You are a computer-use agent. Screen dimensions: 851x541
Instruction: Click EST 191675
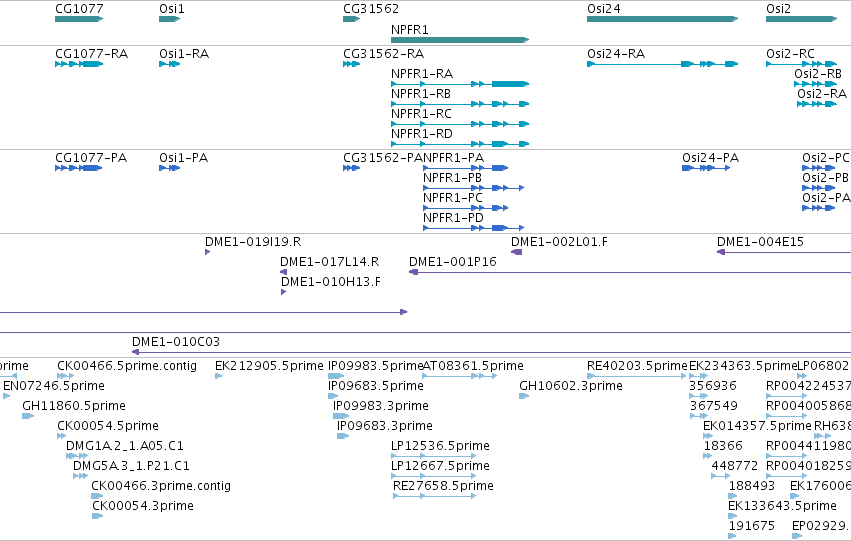[x=732, y=537]
